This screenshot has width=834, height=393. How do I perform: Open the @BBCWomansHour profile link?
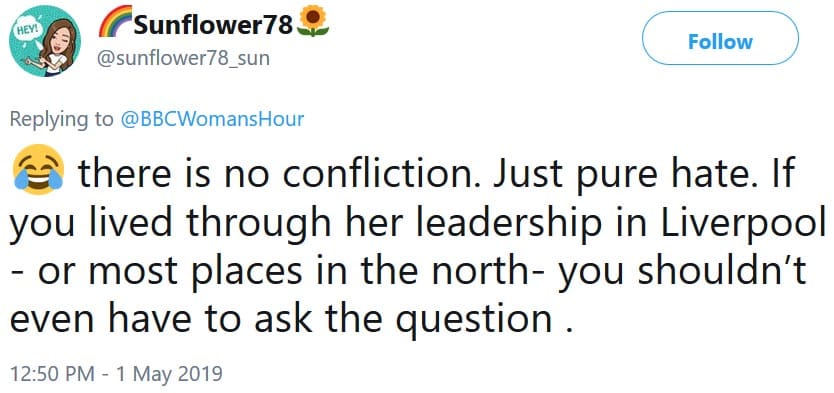pos(213,119)
